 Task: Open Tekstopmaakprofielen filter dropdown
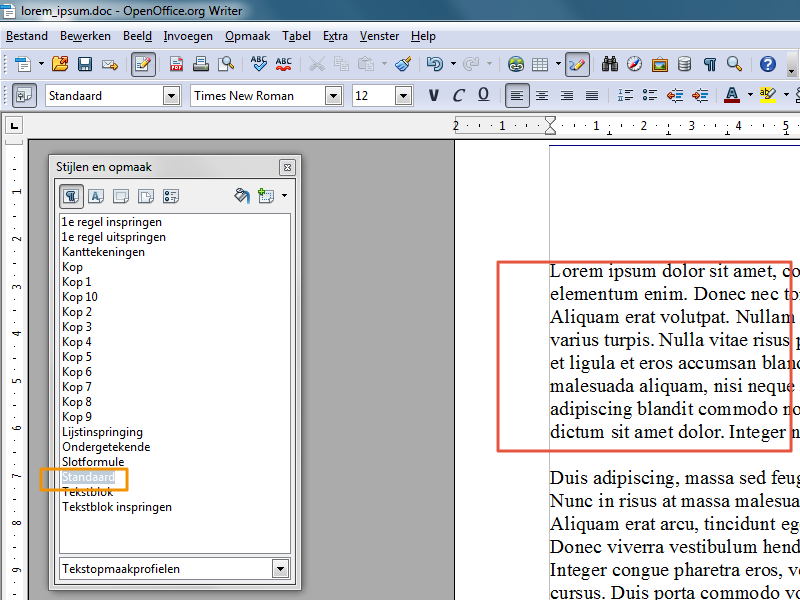(280, 569)
